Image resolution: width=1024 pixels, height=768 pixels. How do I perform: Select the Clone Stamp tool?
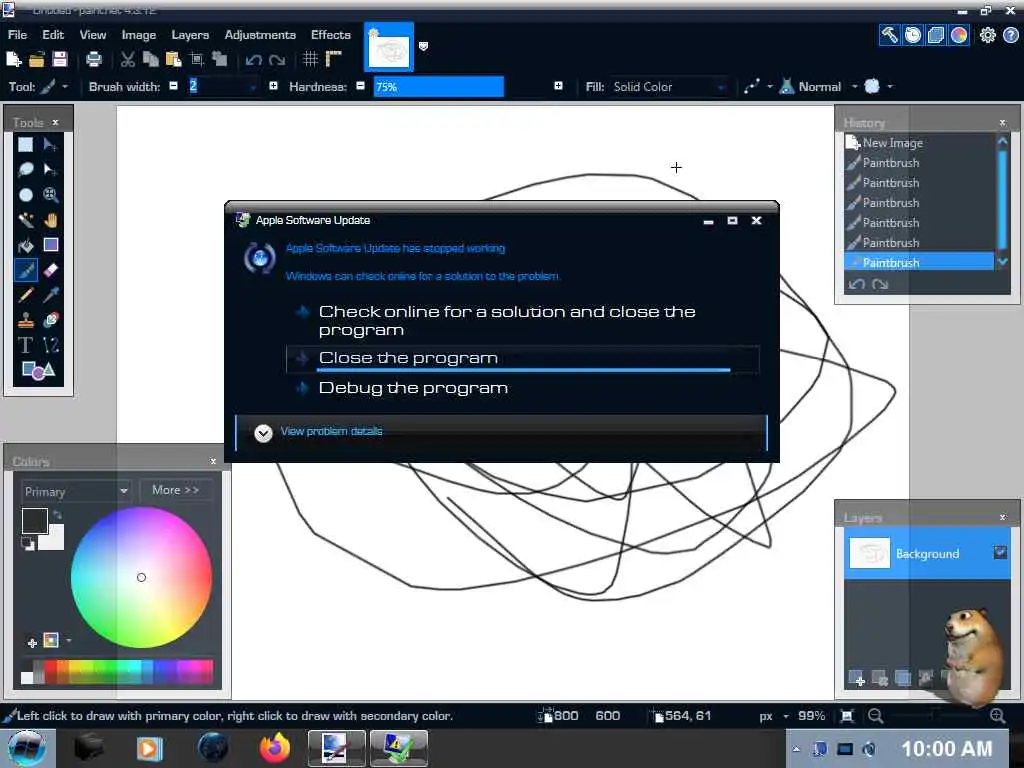[25, 320]
